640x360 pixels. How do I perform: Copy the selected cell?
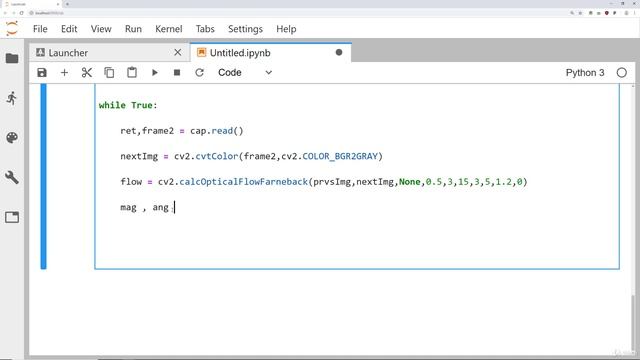(109, 73)
